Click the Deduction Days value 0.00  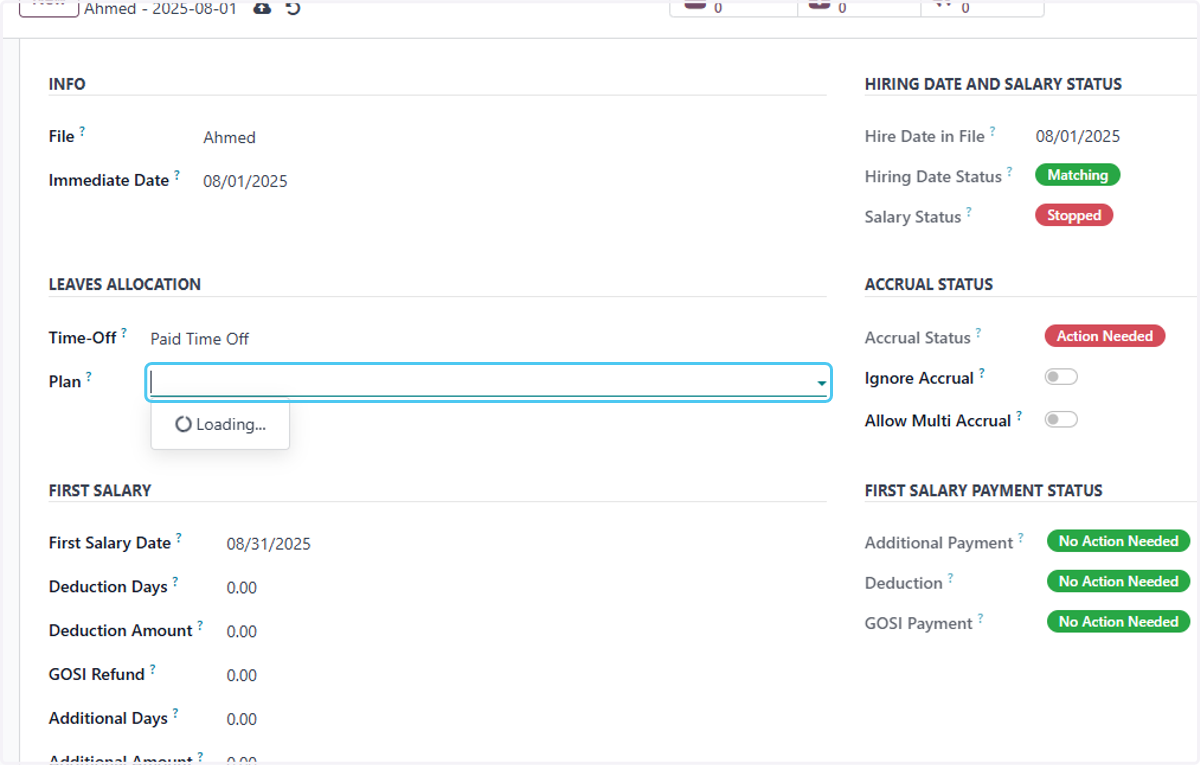click(x=242, y=588)
